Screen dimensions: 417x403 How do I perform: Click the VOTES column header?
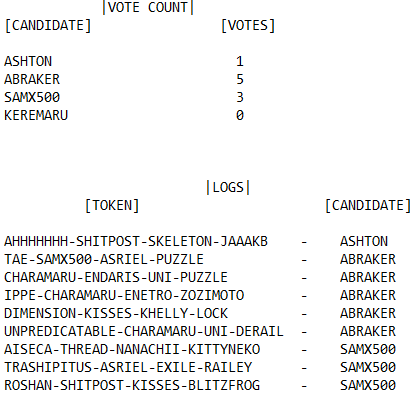click(x=248, y=26)
